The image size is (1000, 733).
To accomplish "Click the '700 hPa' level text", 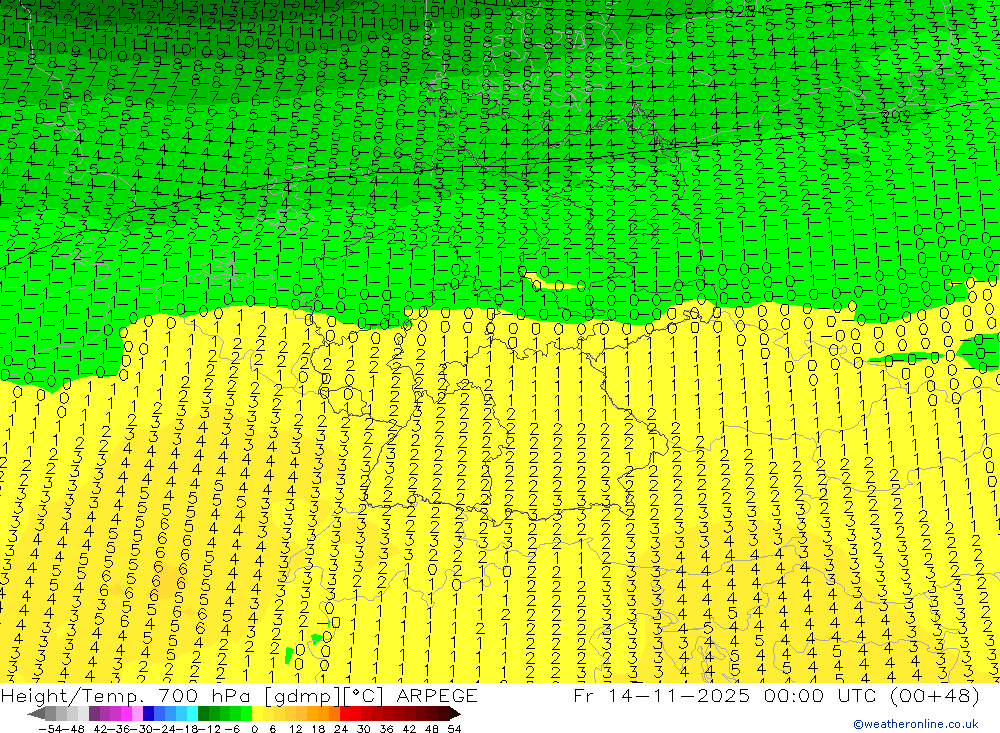I will tap(205, 695).
